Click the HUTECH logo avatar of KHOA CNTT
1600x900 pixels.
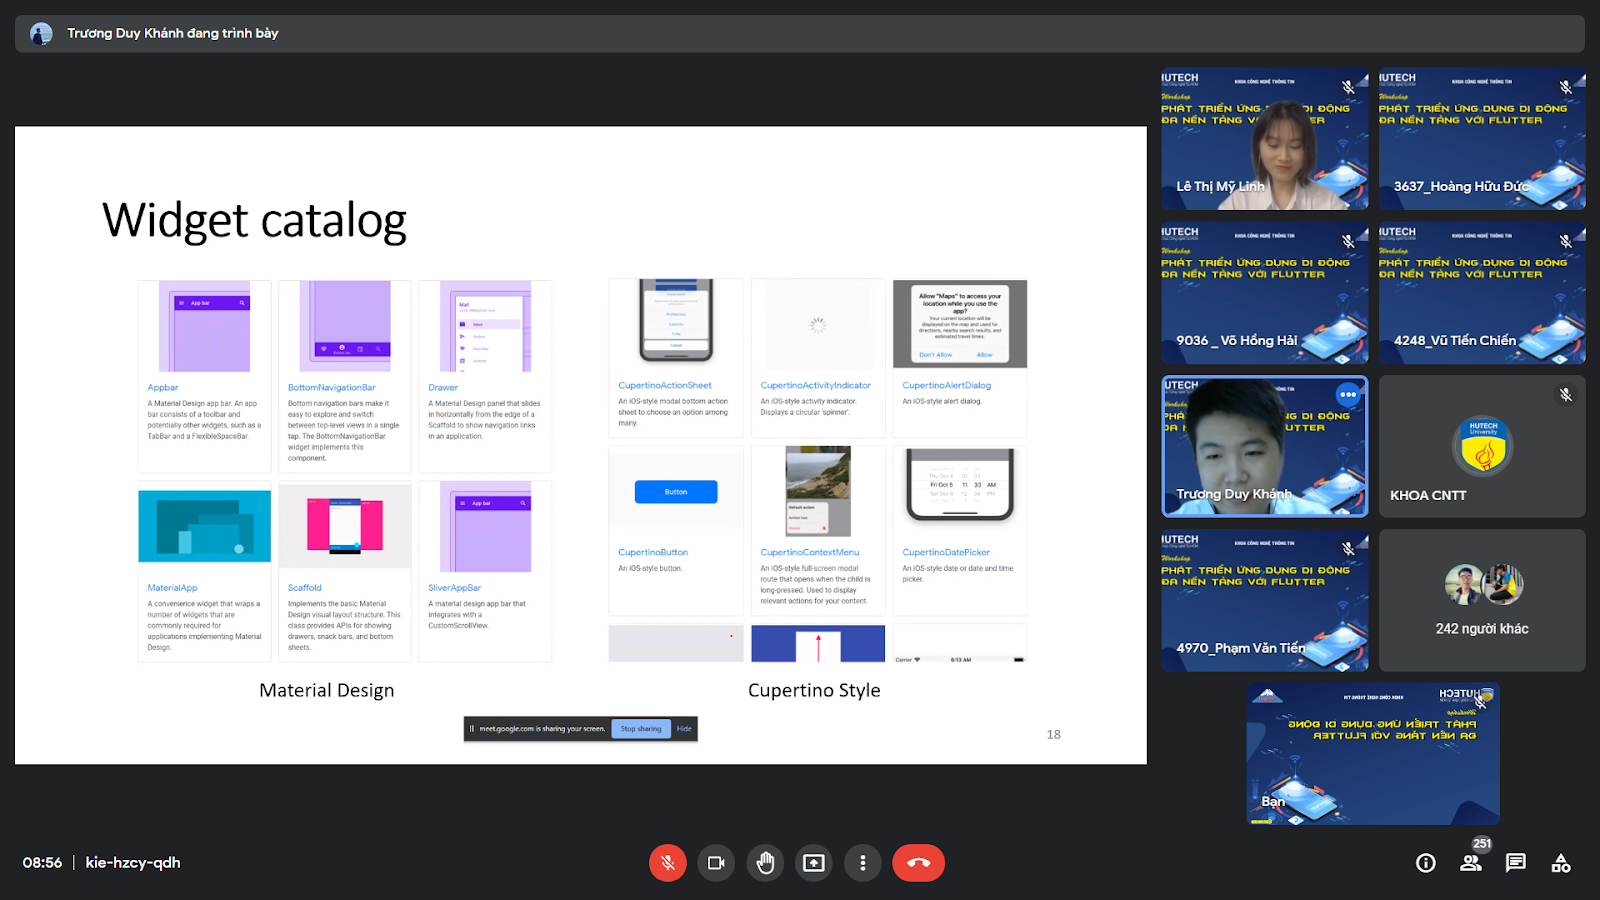tap(1483, 445)
